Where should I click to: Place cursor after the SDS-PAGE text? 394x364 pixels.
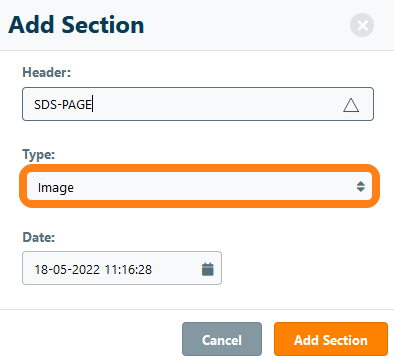93,105
